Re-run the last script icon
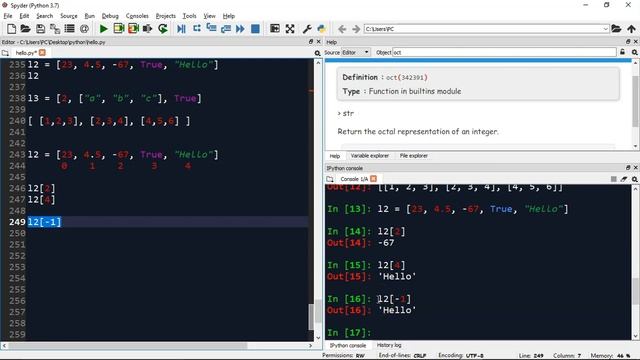The height and width of the screenshot is (360, 640). click(162, 29)
